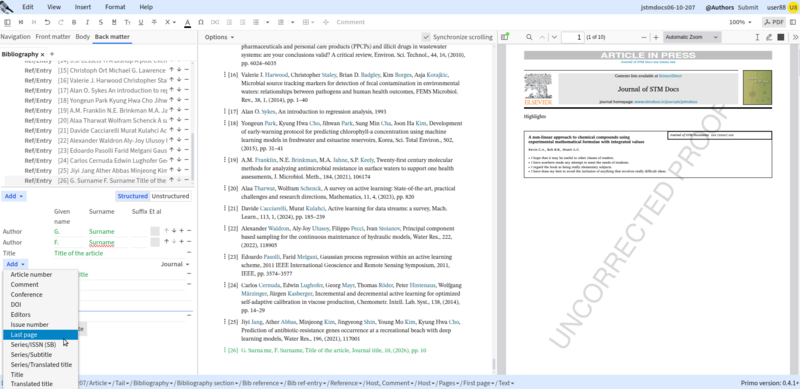The height and width of the screenshot is (389, 800).
Task: Open the Insert menu
Action: 83,7
